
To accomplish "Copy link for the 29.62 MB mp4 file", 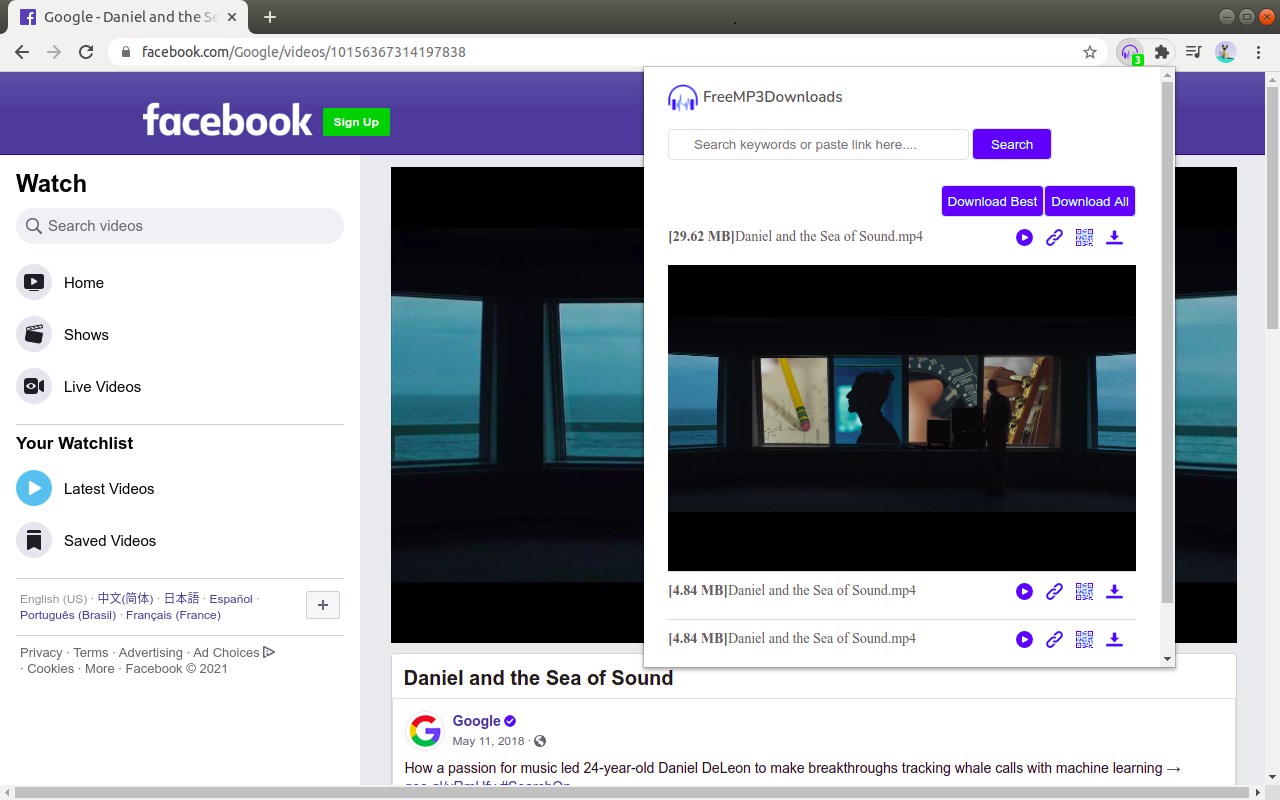I will point(1054,238).
